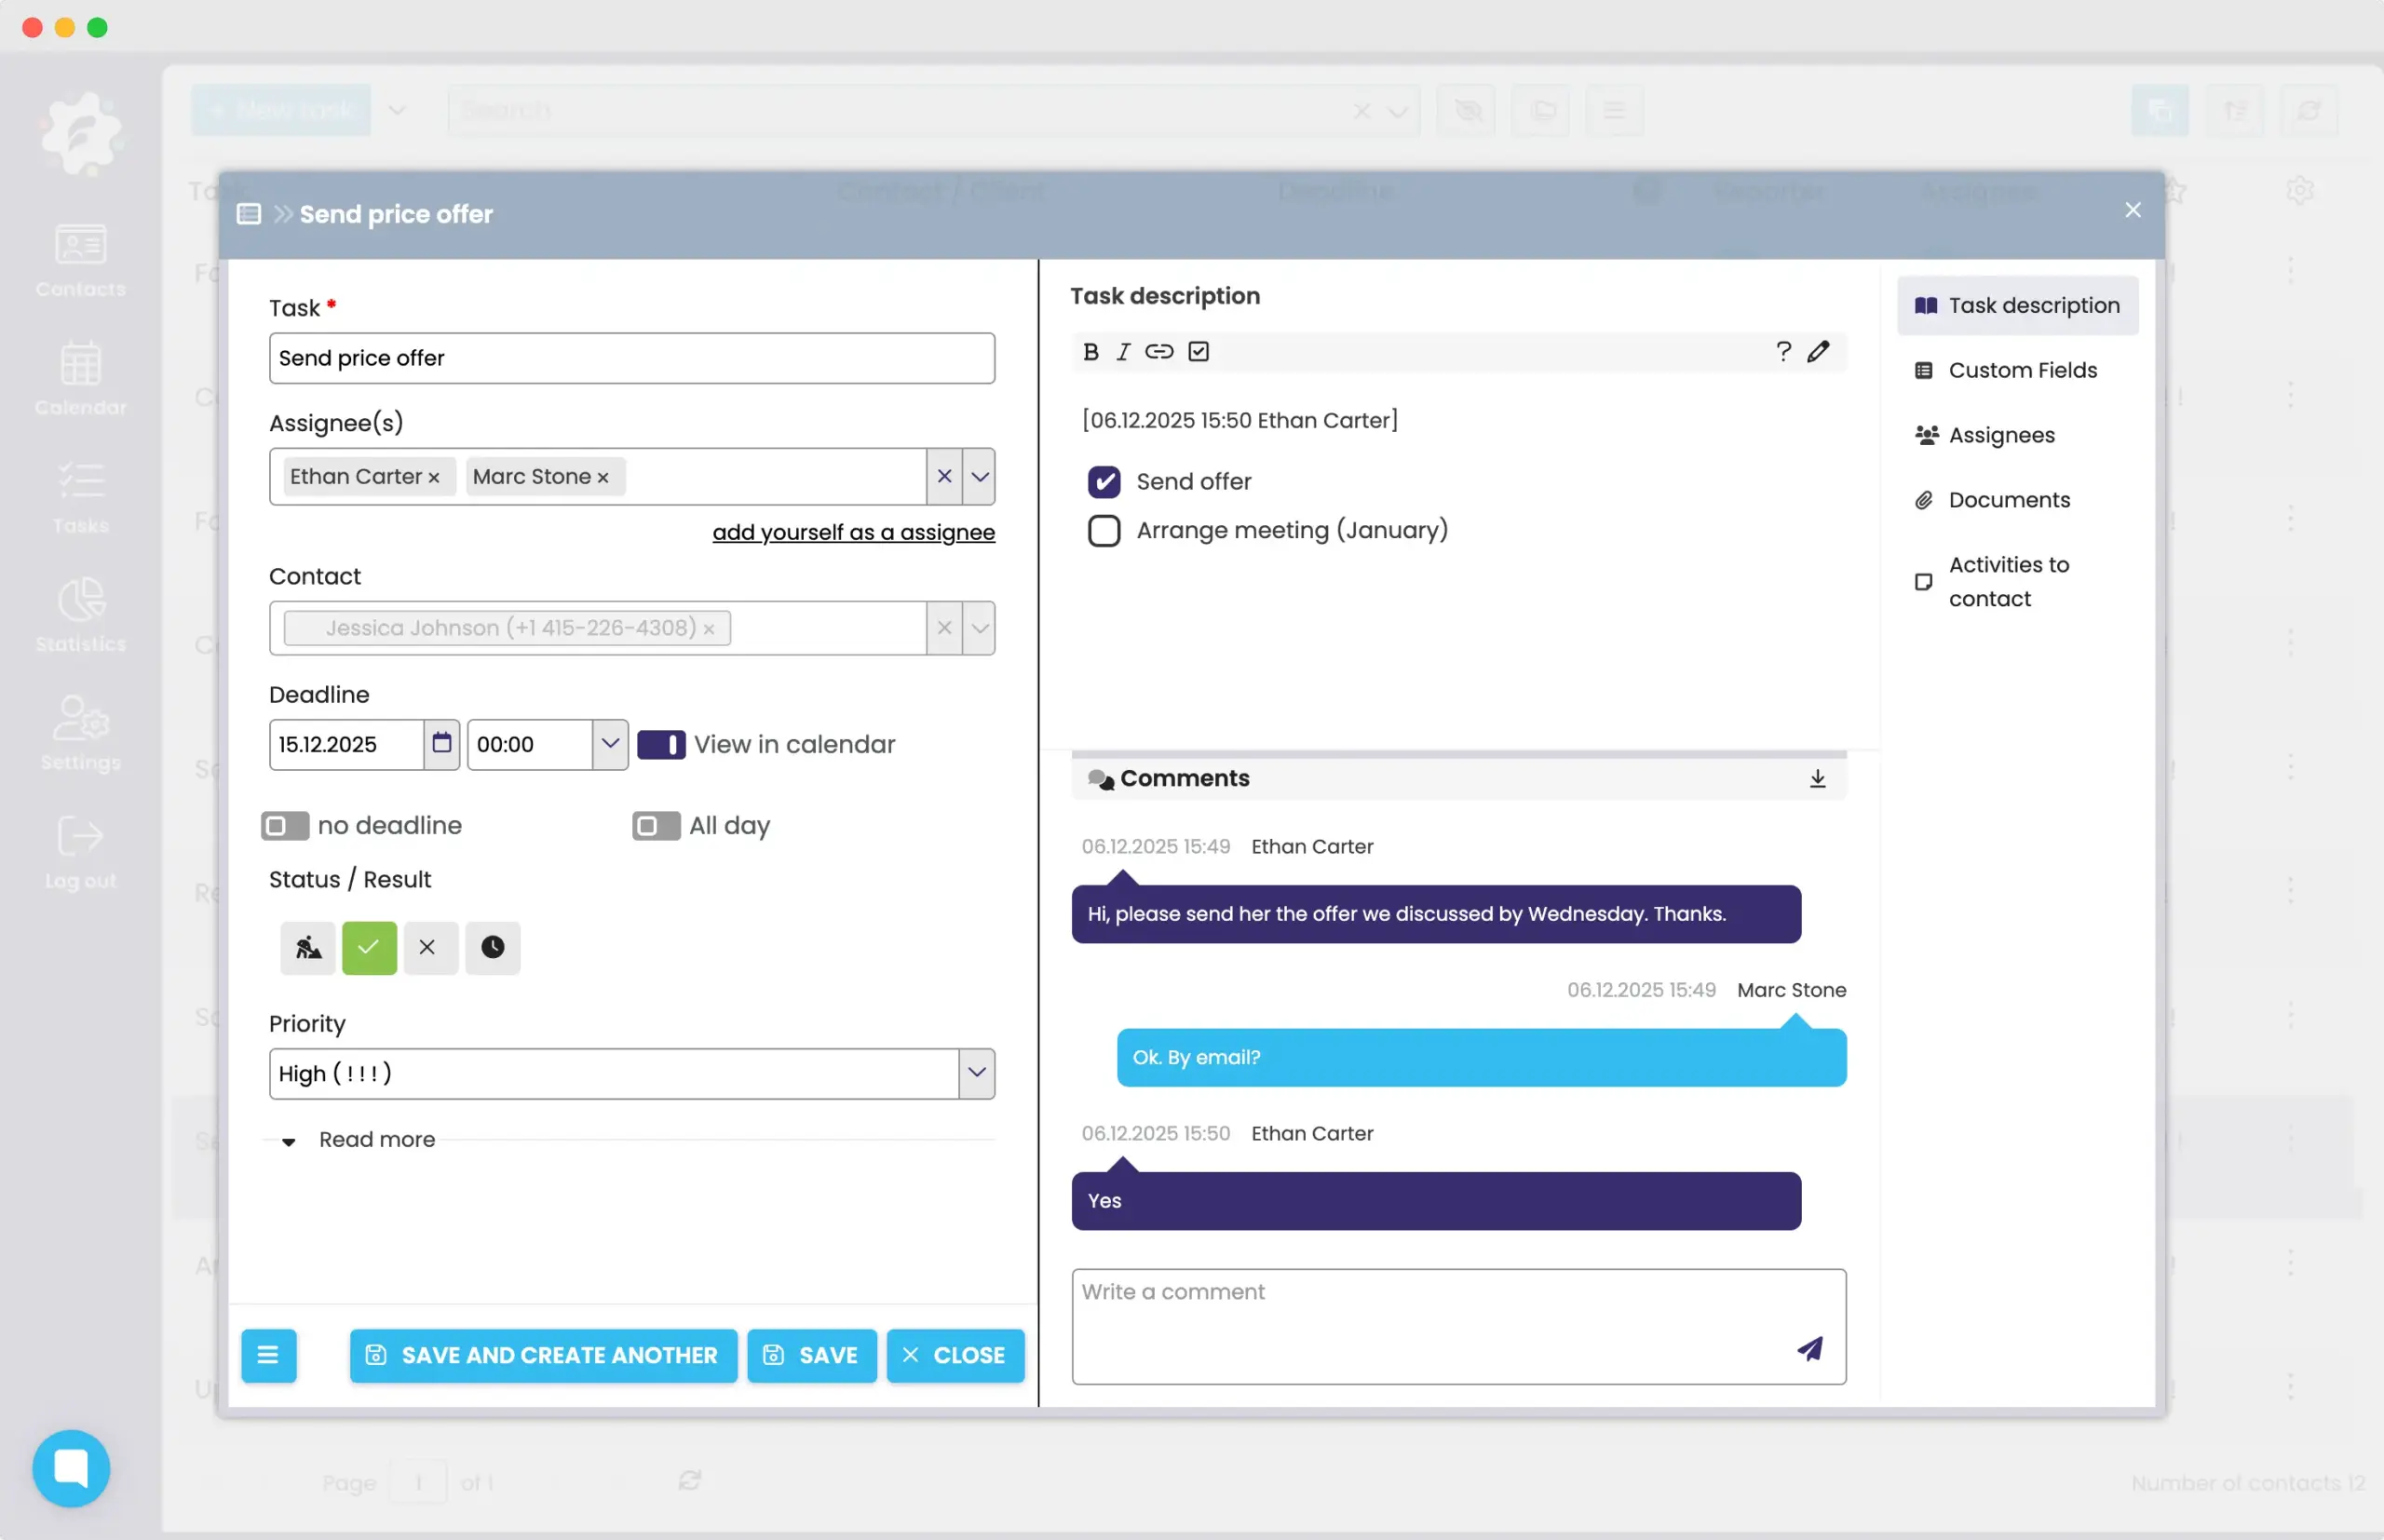Open the Priority dropdown
Viewport: 2384px width, 1540px height.
[975, 1073]
